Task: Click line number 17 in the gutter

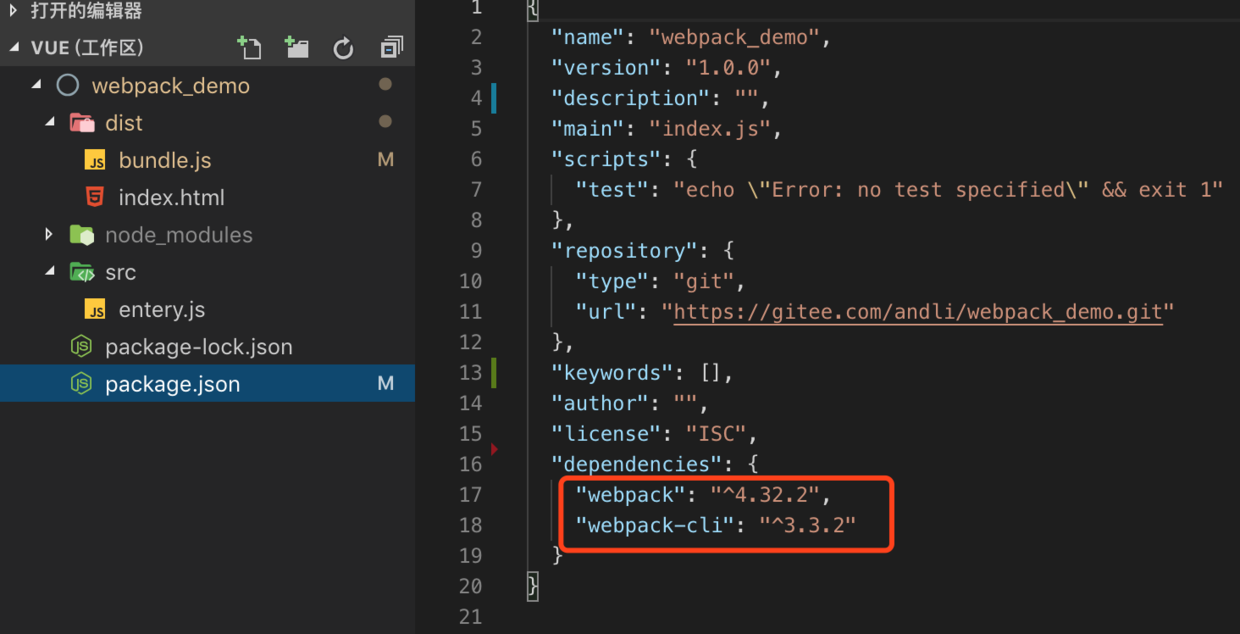Action: (x=471, y=494)
